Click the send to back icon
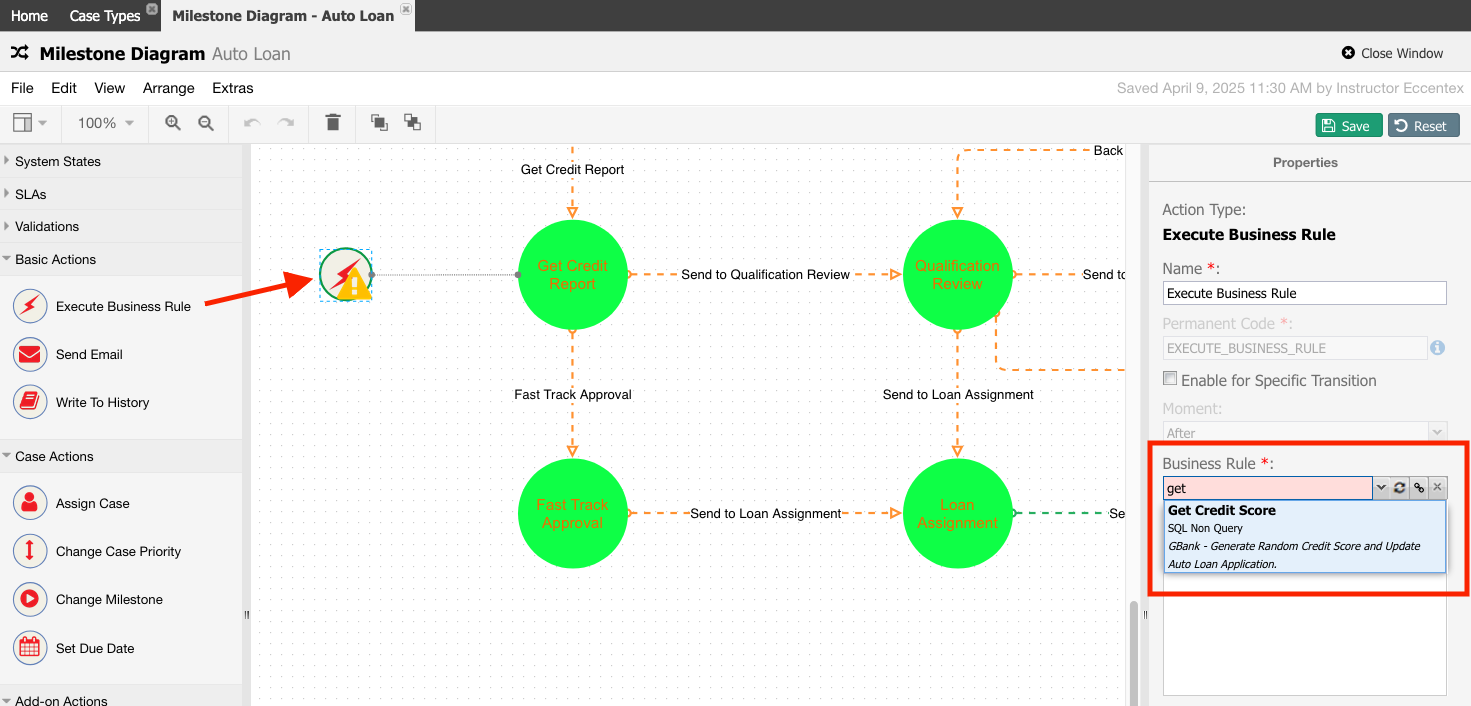The height and width of the screenshot is (706, 1471). point(412,122)
